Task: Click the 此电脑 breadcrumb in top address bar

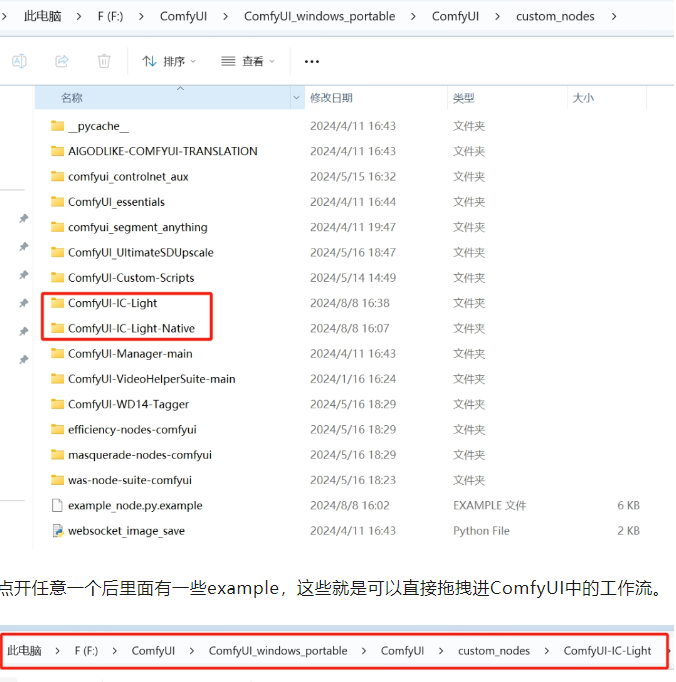Action: [43, 16]
